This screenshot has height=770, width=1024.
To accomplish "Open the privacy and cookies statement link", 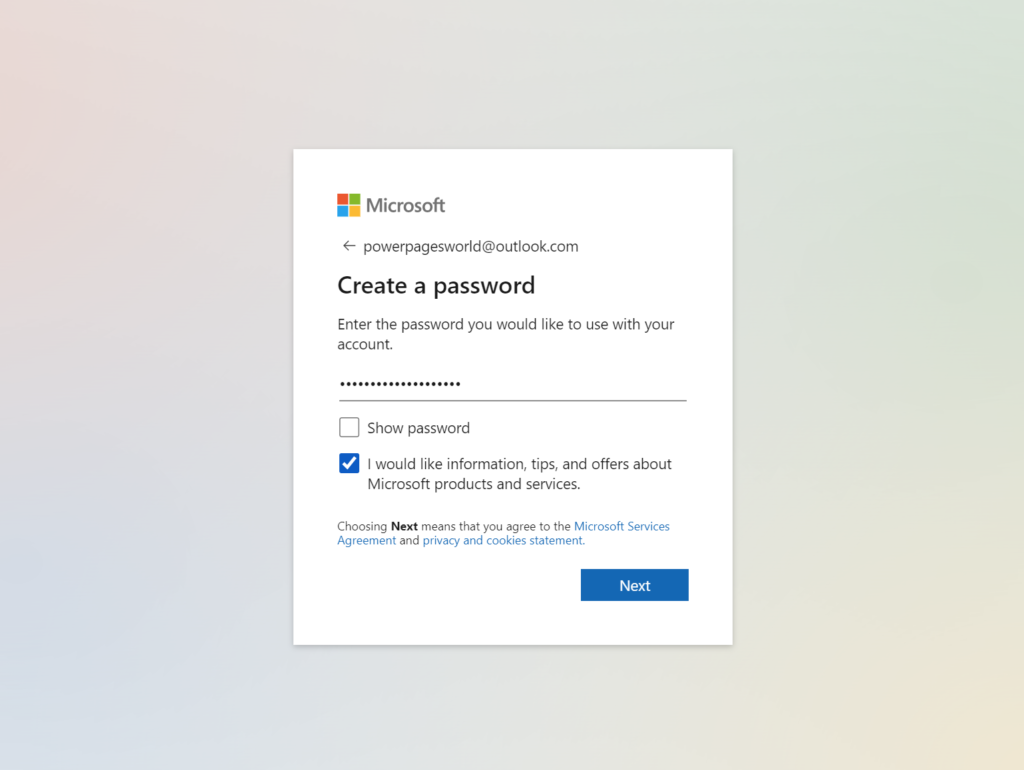I will coord(504,540).
